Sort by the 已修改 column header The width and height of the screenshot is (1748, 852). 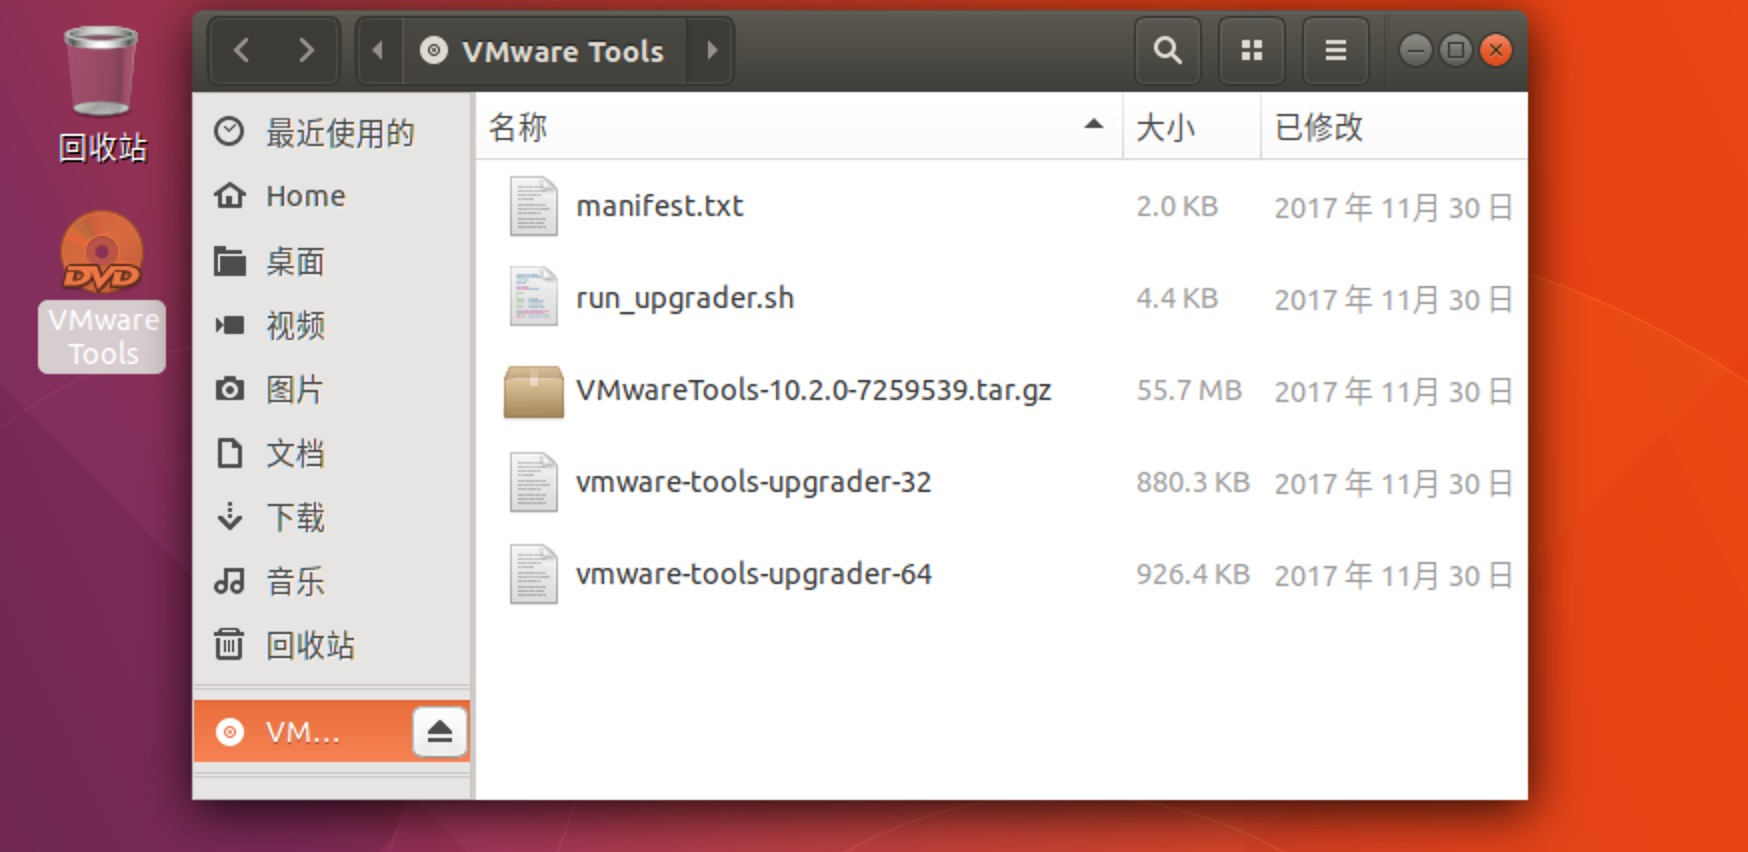pyautogui.click(x=1394, y=127)
